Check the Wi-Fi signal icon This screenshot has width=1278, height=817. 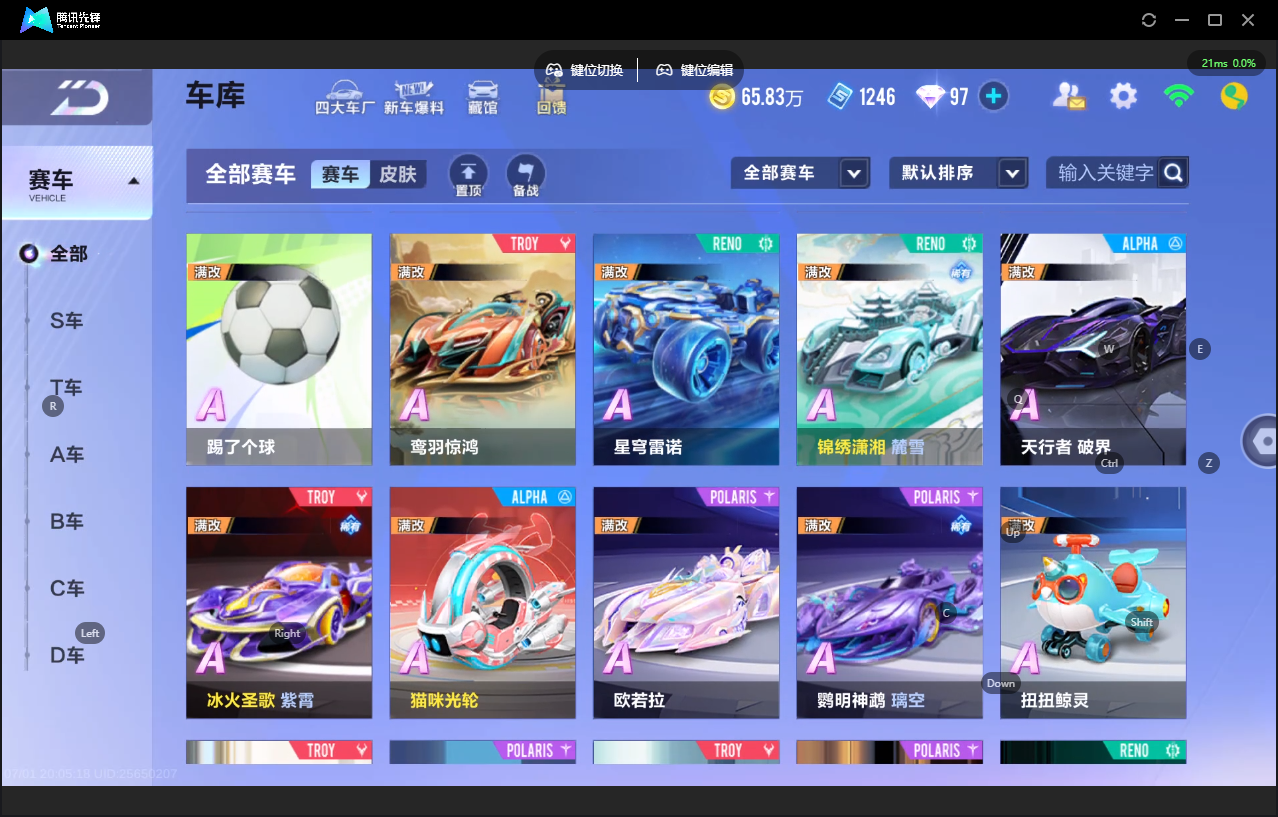(x=1179, y=96)
